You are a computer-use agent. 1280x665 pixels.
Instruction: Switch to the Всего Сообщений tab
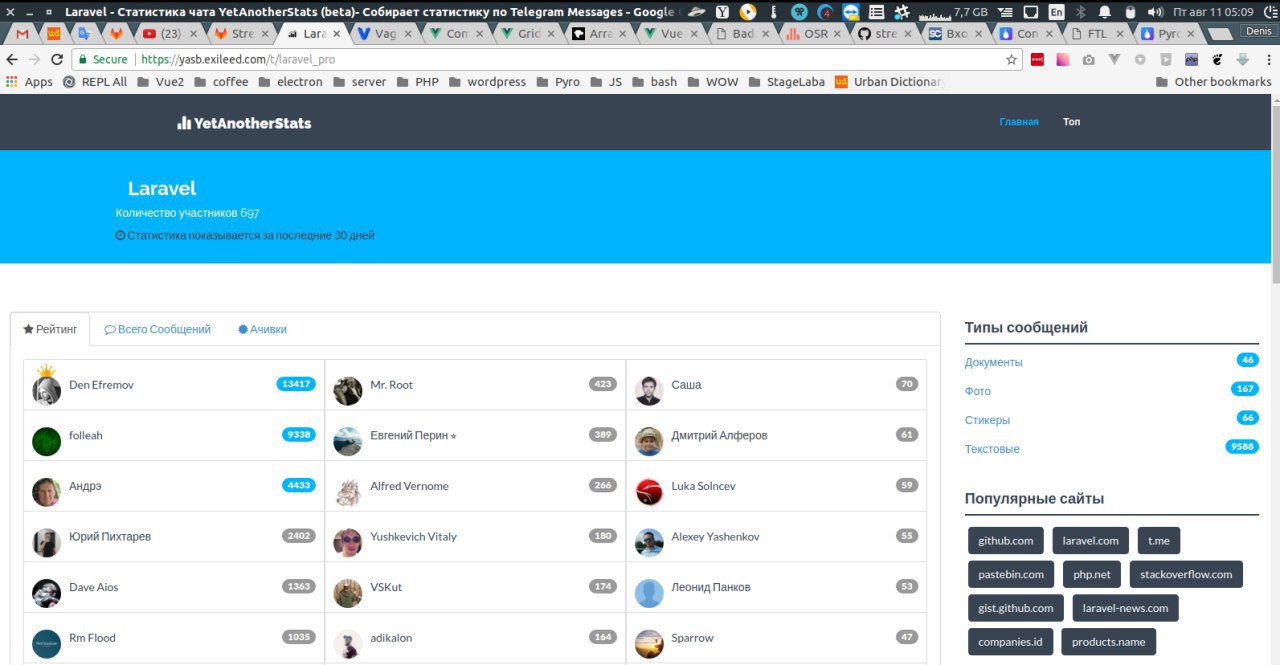coord(157,329)
